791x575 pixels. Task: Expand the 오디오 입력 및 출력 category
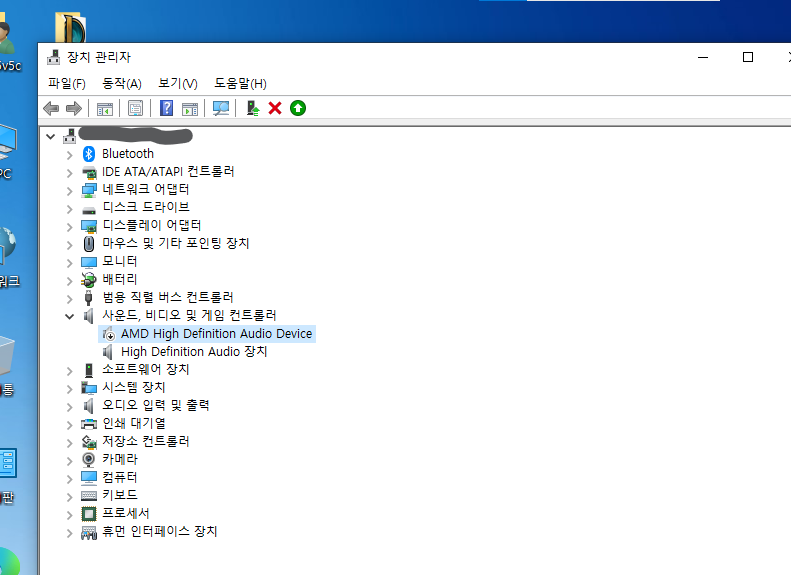(x=70, y=407)
